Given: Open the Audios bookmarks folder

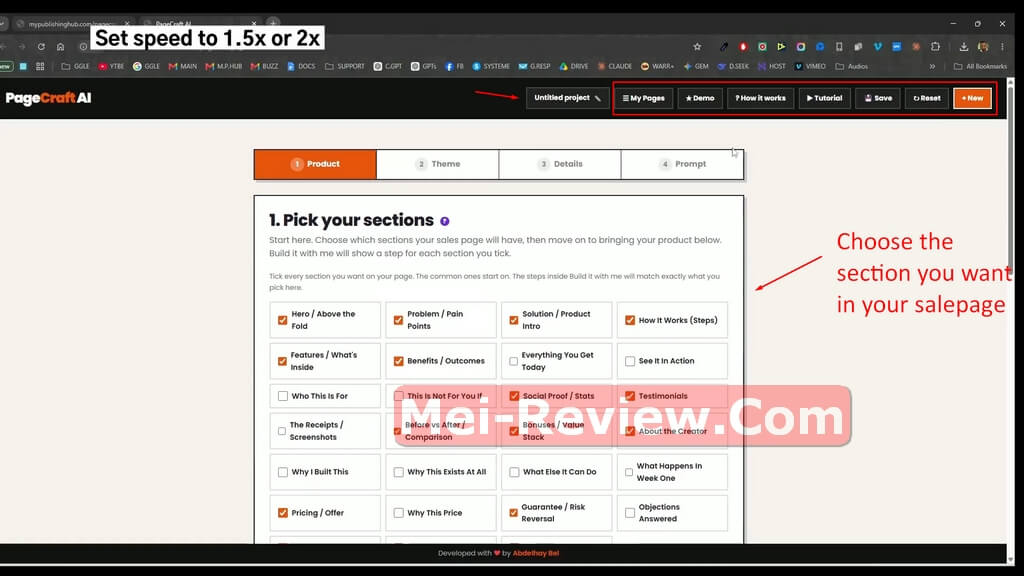Looking at the screenshot, I should click(x=852, y=66).
